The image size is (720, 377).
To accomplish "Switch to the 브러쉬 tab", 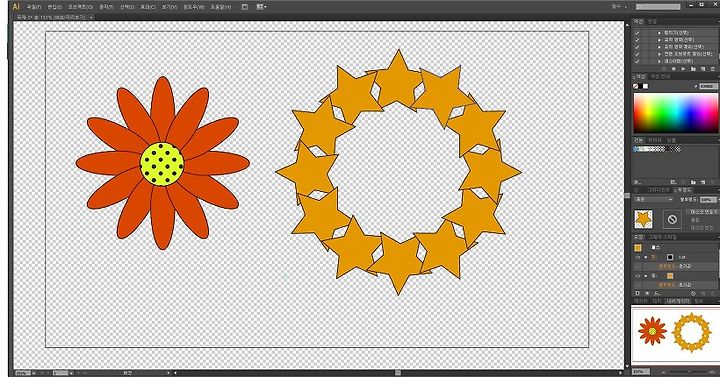I will pyautogui.click(x=655, y=140).
